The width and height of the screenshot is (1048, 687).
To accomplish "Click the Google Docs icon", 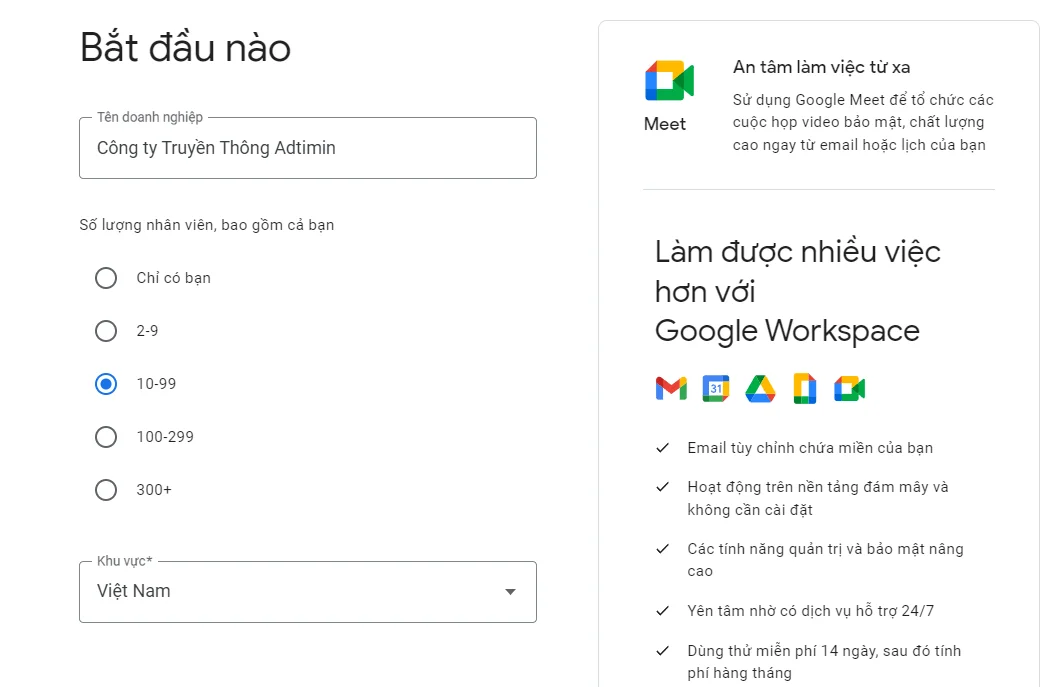I will click(x=805, y=388).
